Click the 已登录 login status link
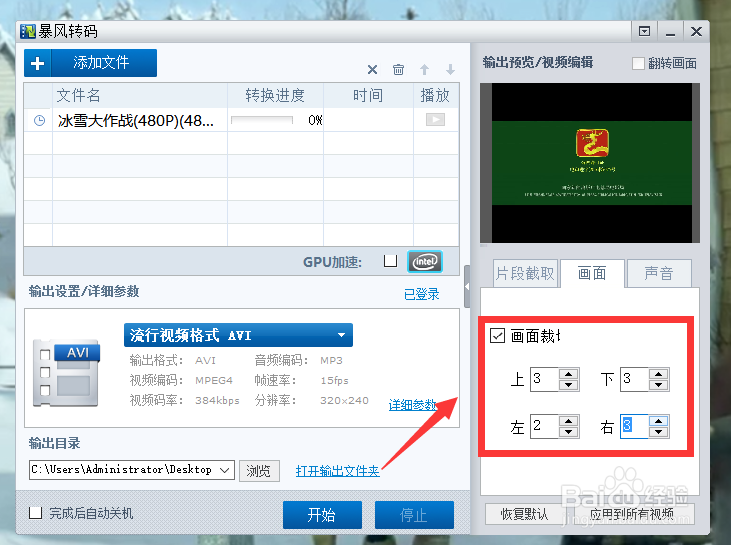 [x=421, y=294]
